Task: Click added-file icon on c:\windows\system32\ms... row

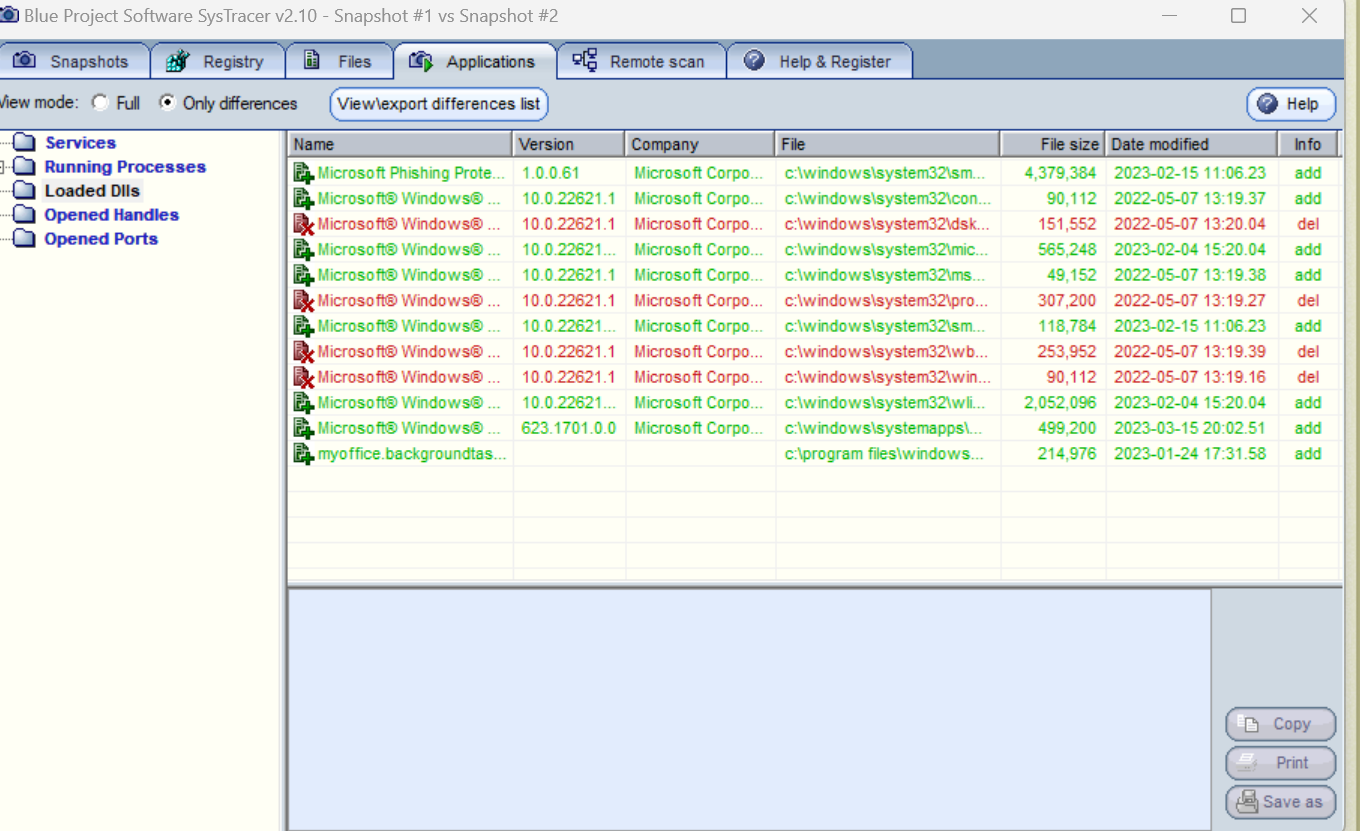Action: point(303,275)
